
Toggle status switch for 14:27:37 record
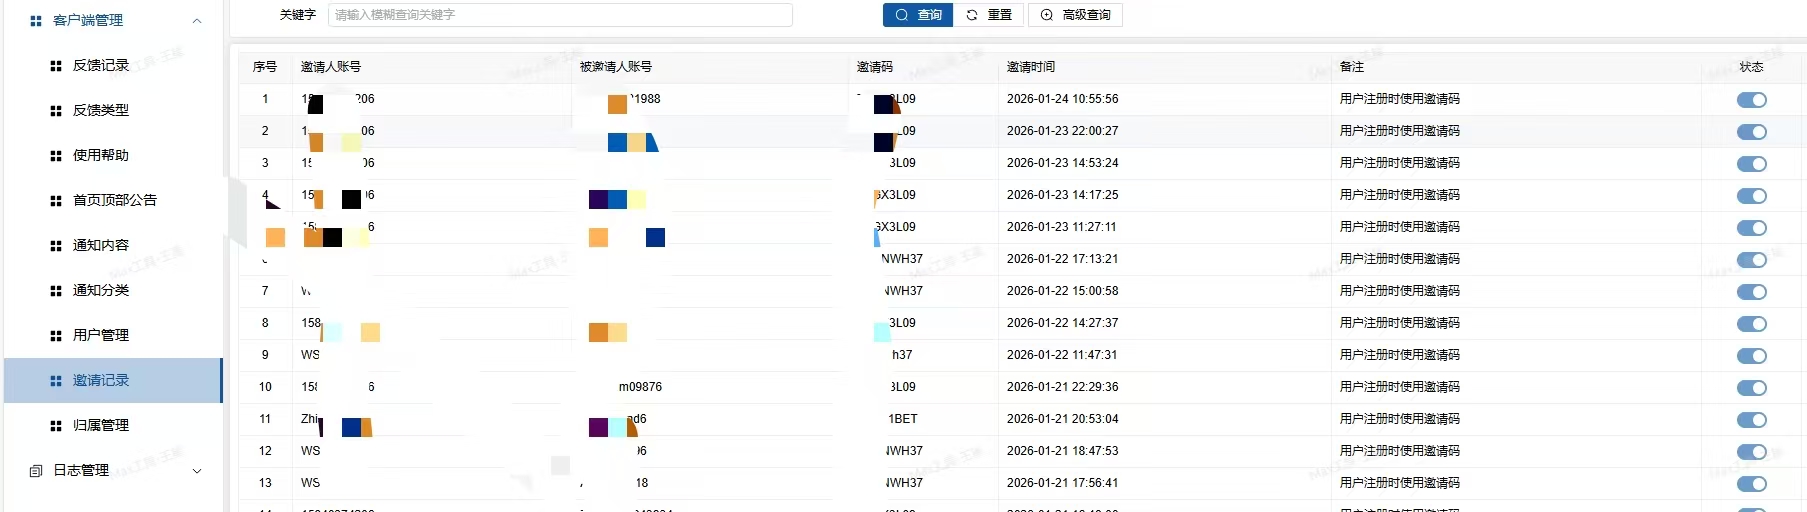click(1752, 324)
